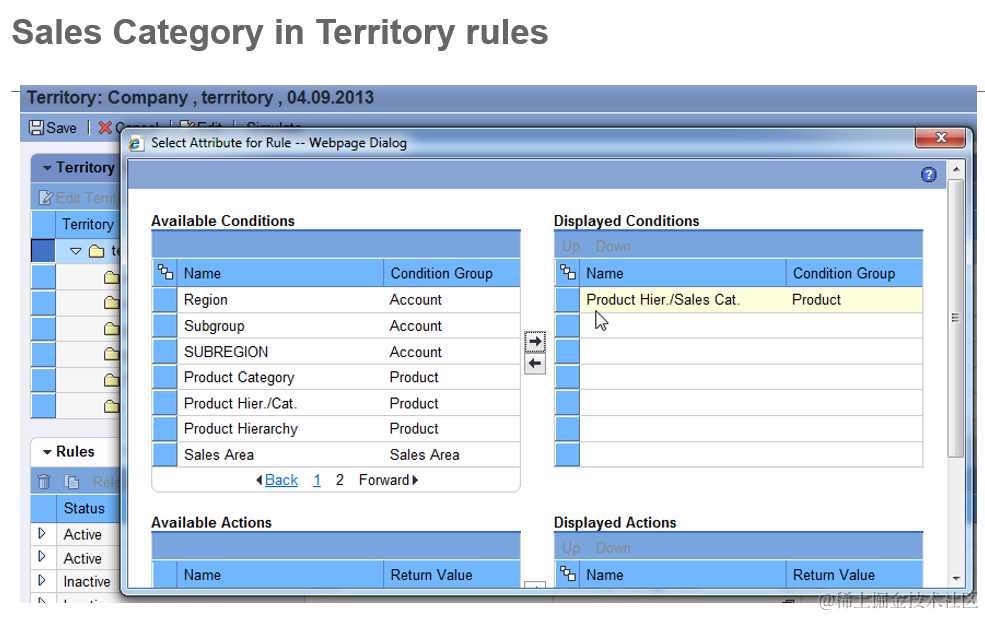Click page 2 in Available Conditions pager
The image size is (985, 617).
(340, 480)
